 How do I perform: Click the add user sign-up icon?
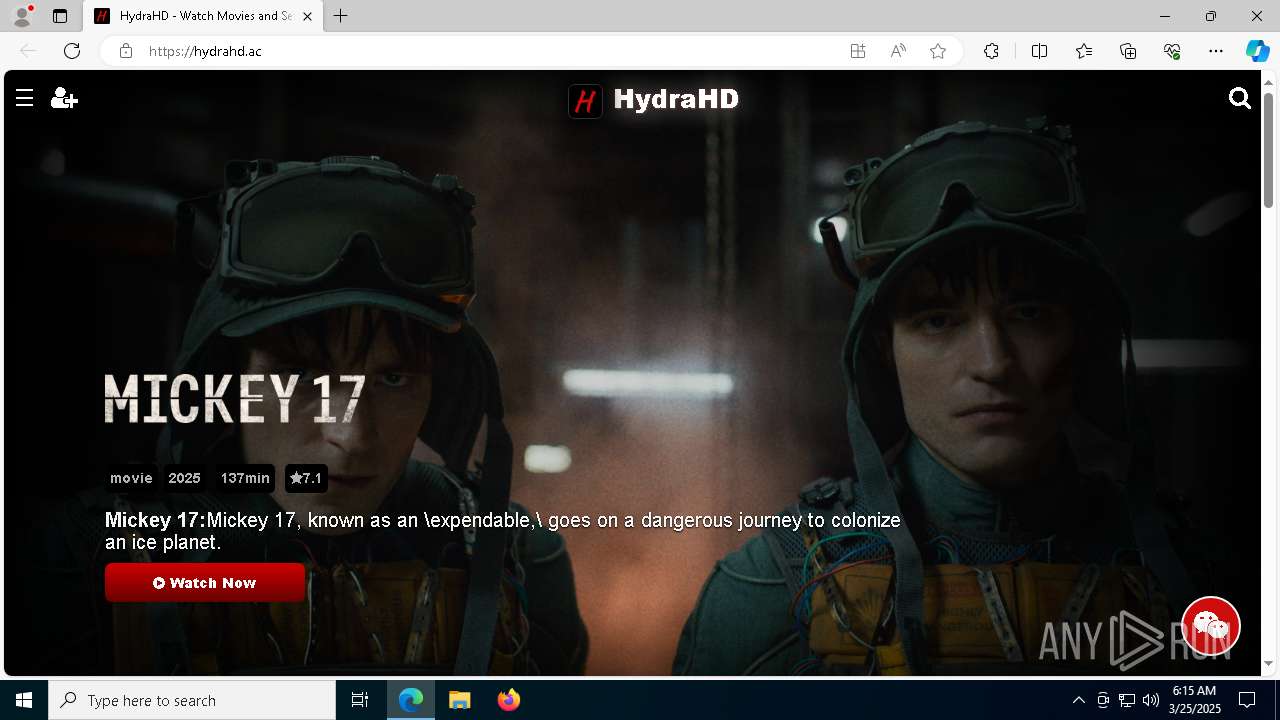coord(64,98)
